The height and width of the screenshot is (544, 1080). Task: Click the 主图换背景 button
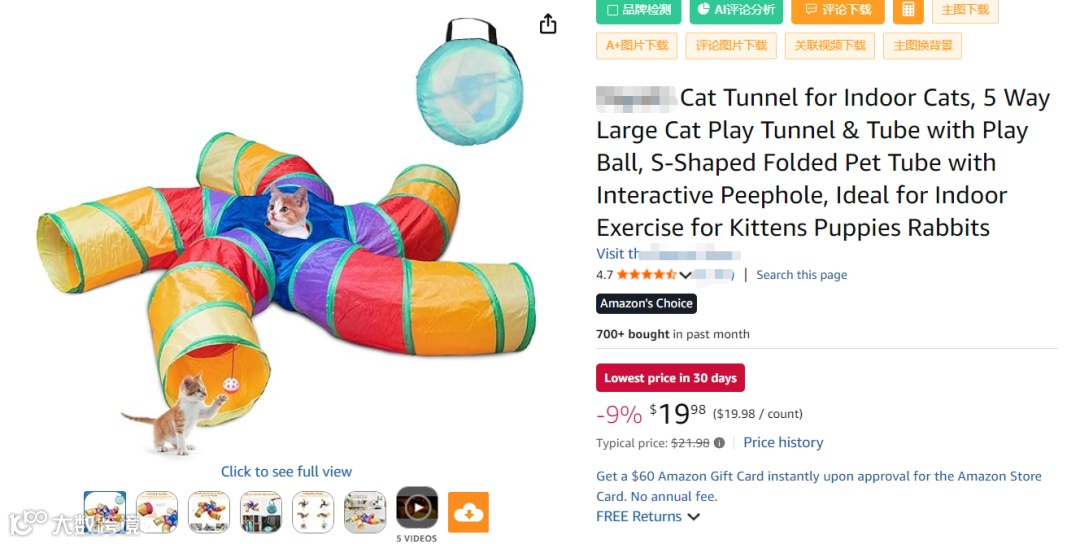click(922, 45)
